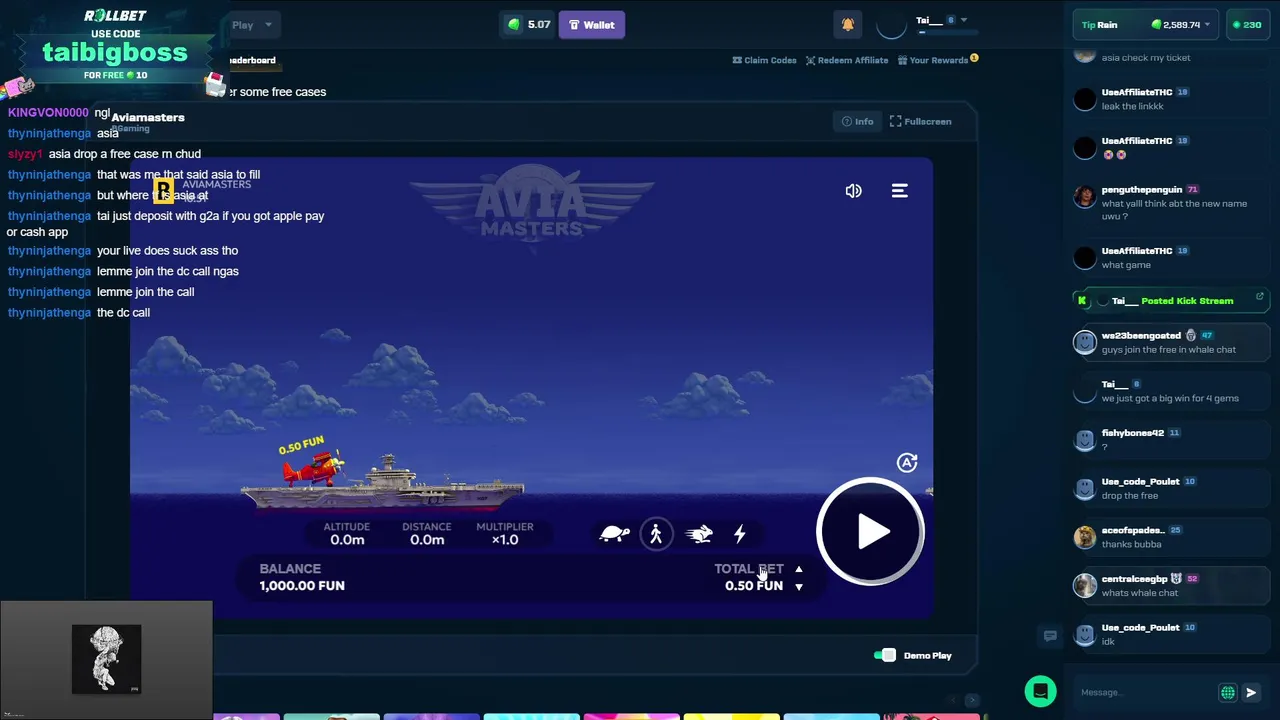This screenshot has height=720, width=1280.
Task: Send the chat message arrow button
Action: pyautogui.click(x=1251, y=692)
